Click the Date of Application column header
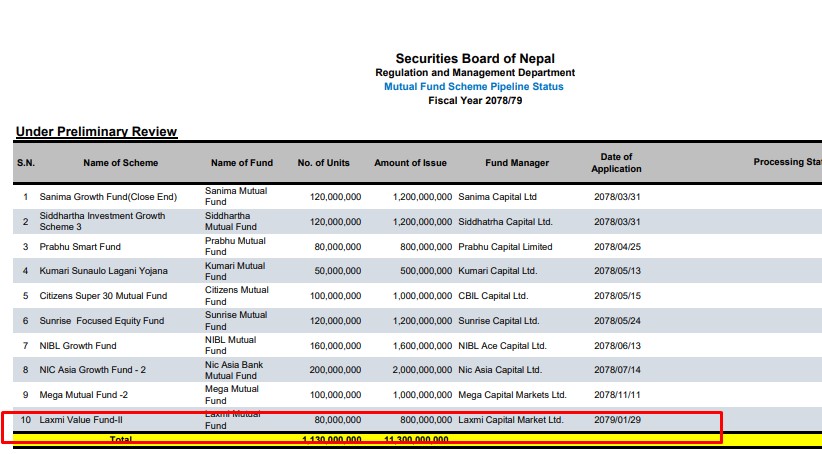 pos(616,163)
